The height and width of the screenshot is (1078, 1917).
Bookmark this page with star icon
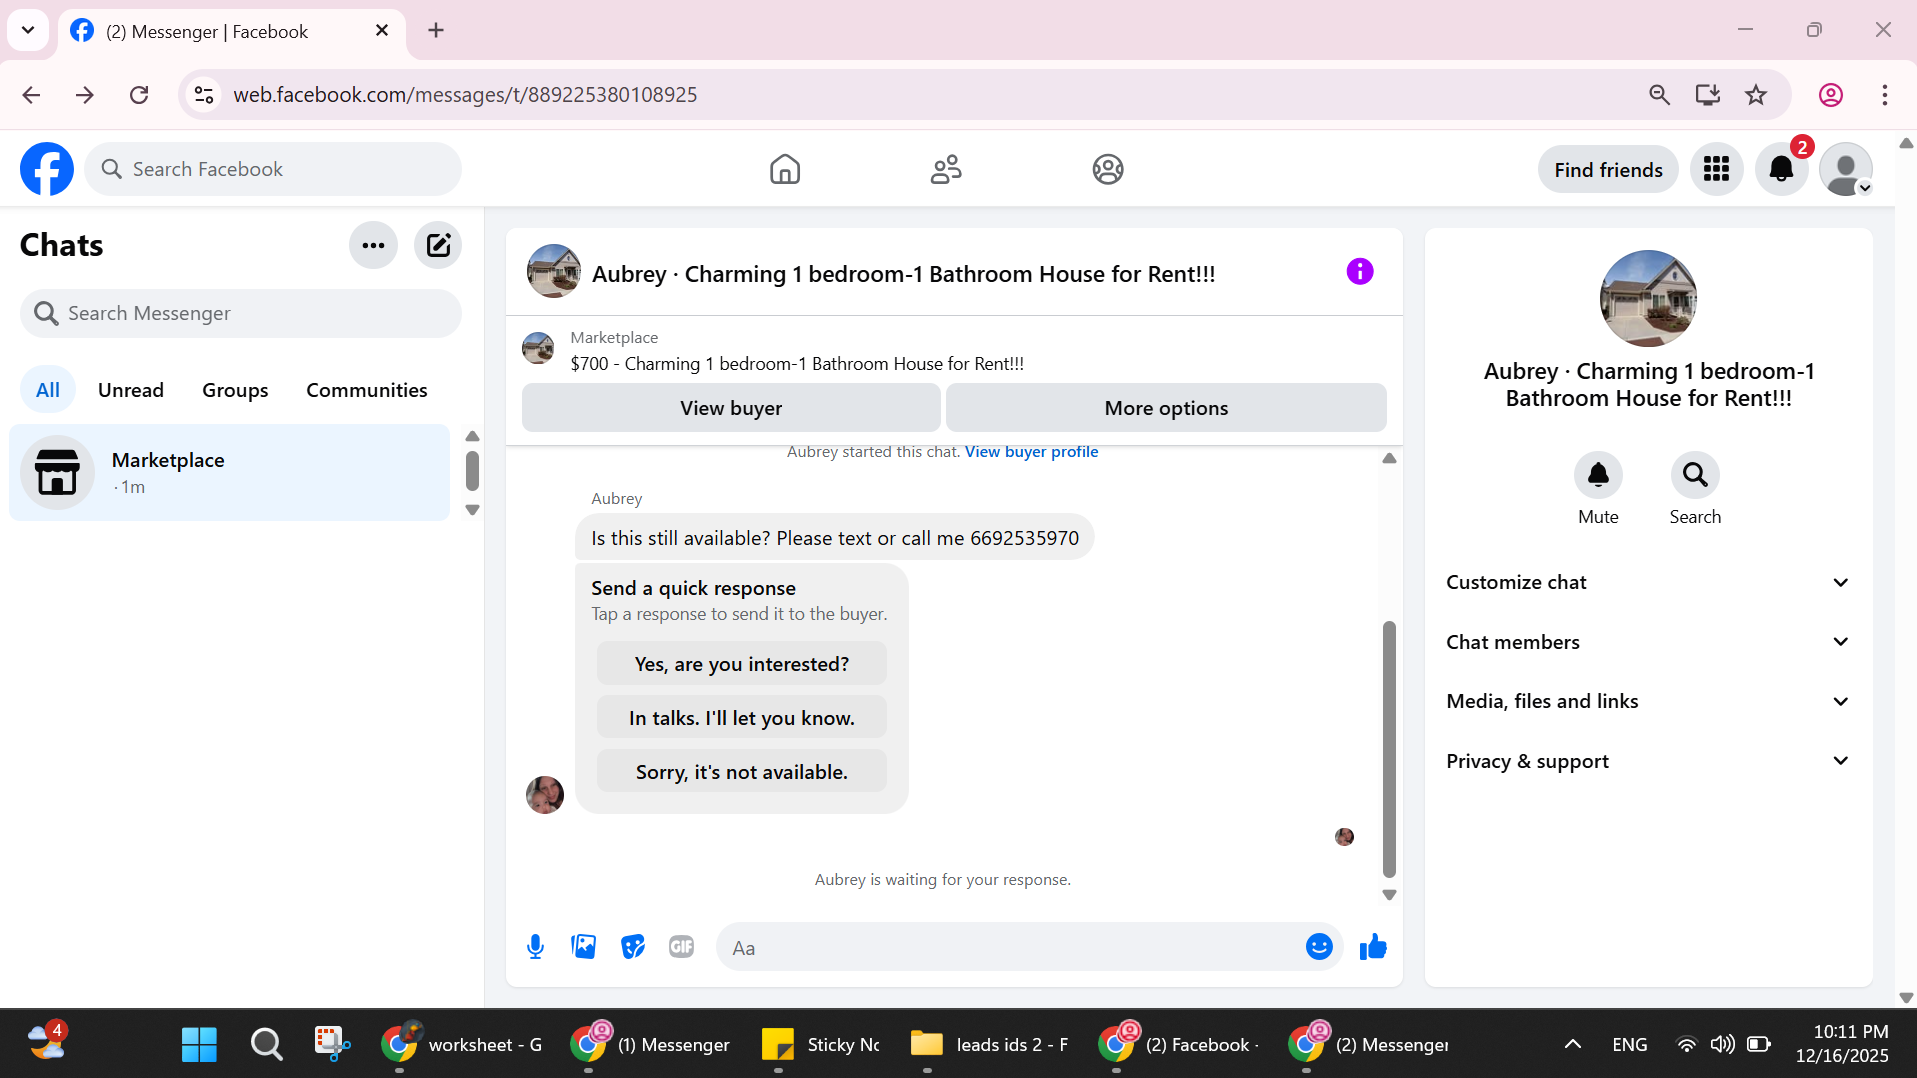[x=1756, y=95]
